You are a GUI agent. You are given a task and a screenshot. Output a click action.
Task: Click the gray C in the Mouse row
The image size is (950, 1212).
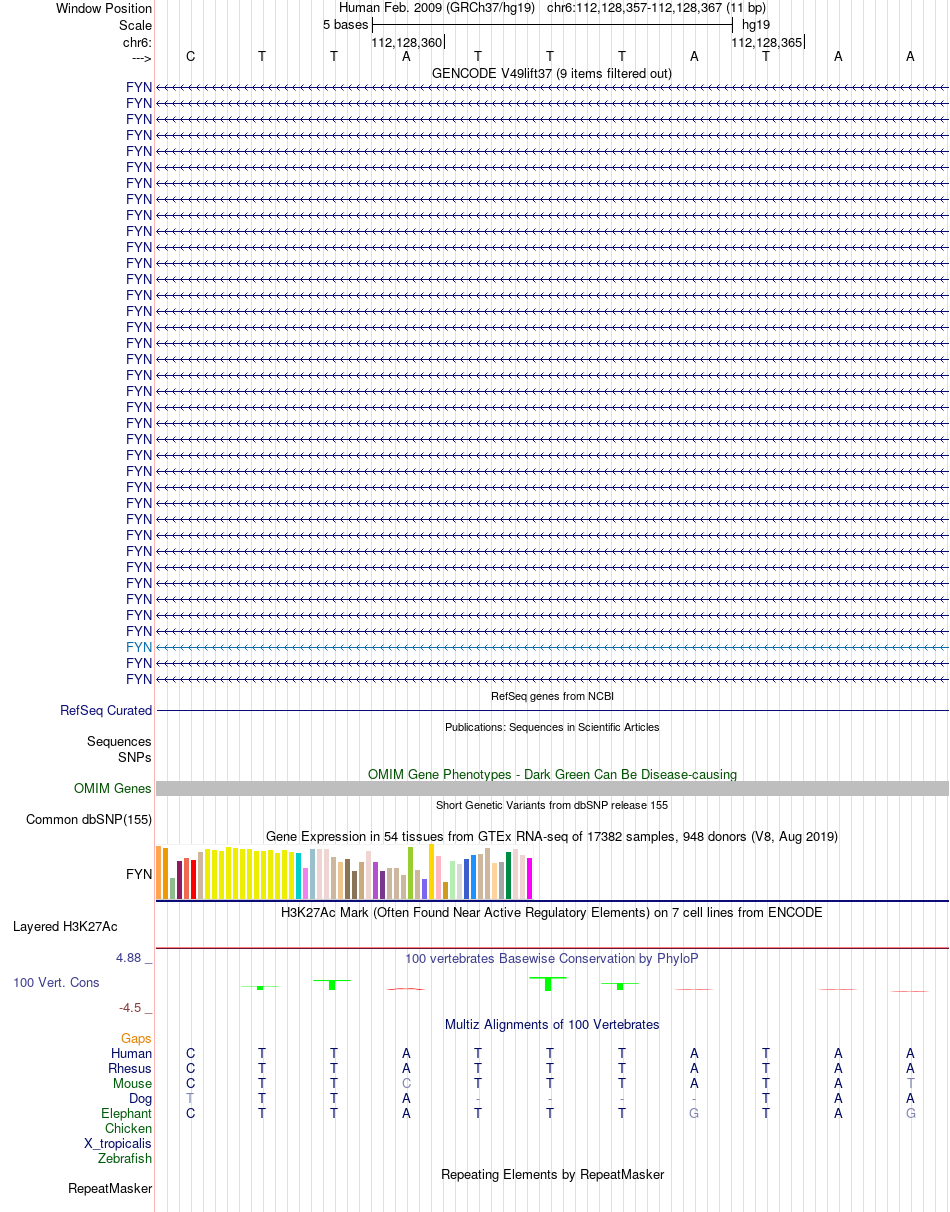[x=406, y=1083]
